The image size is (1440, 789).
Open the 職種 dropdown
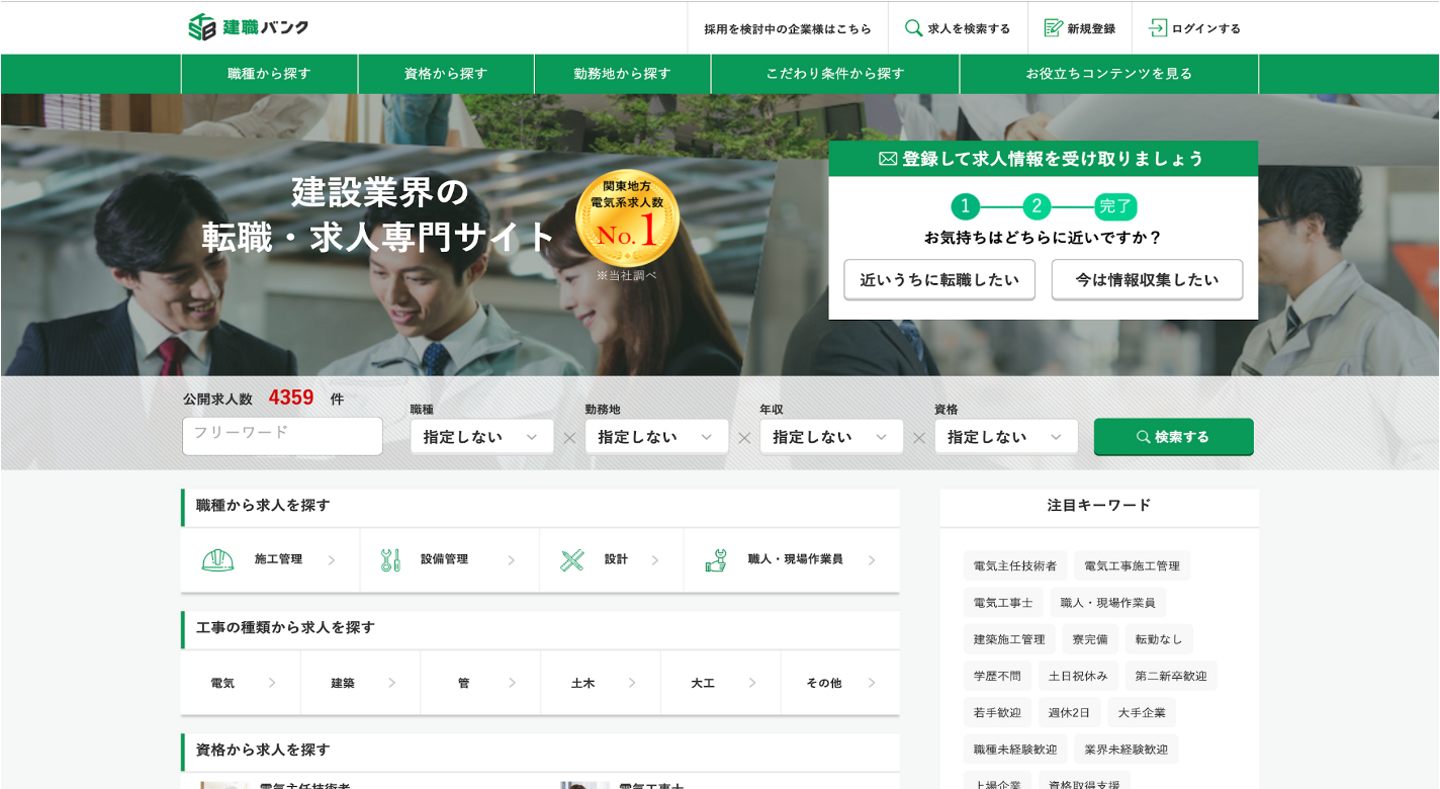(x=482, y=437)
